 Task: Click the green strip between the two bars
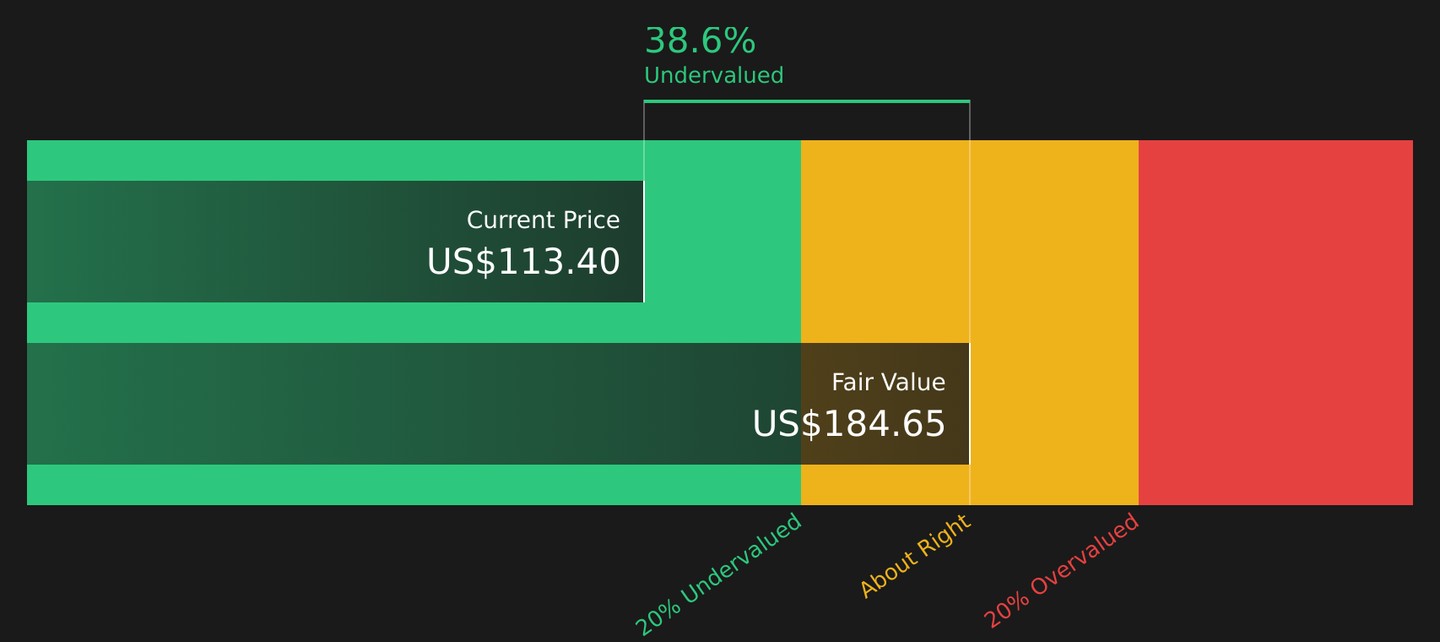tap(414, 322)
